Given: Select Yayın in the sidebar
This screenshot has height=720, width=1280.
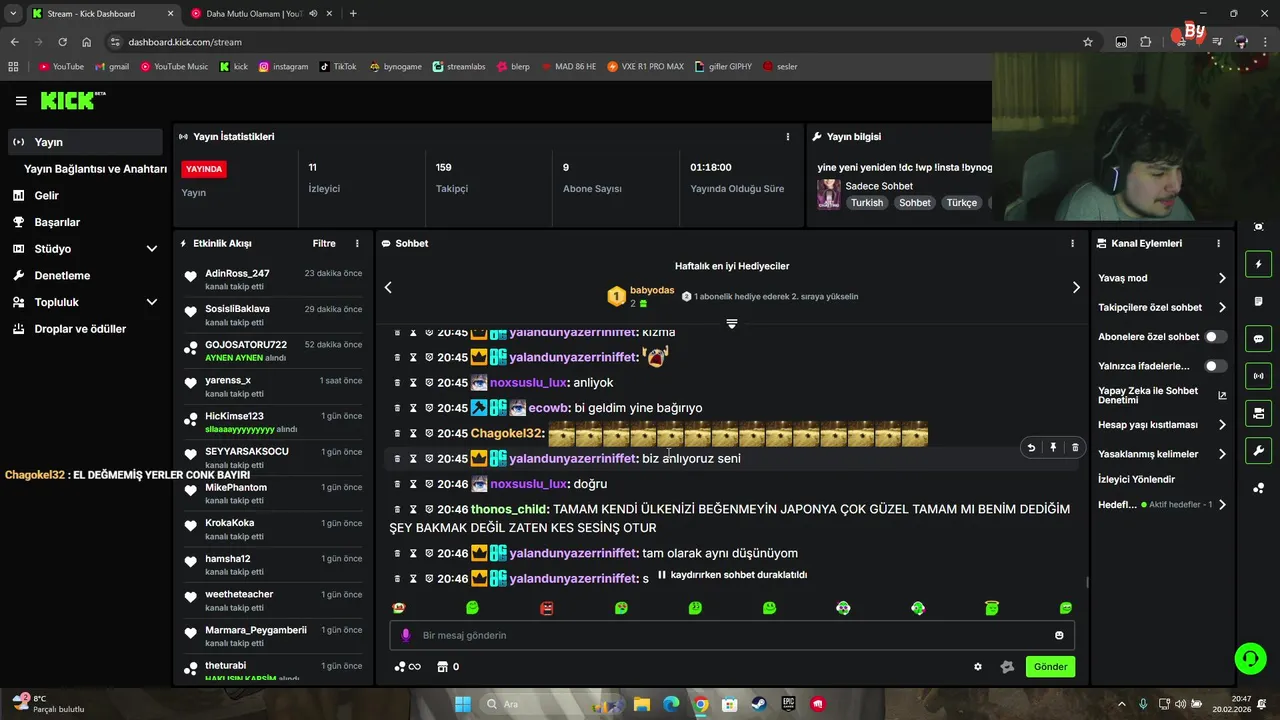Looking at the screenshot, I should [x=85, y=142].
